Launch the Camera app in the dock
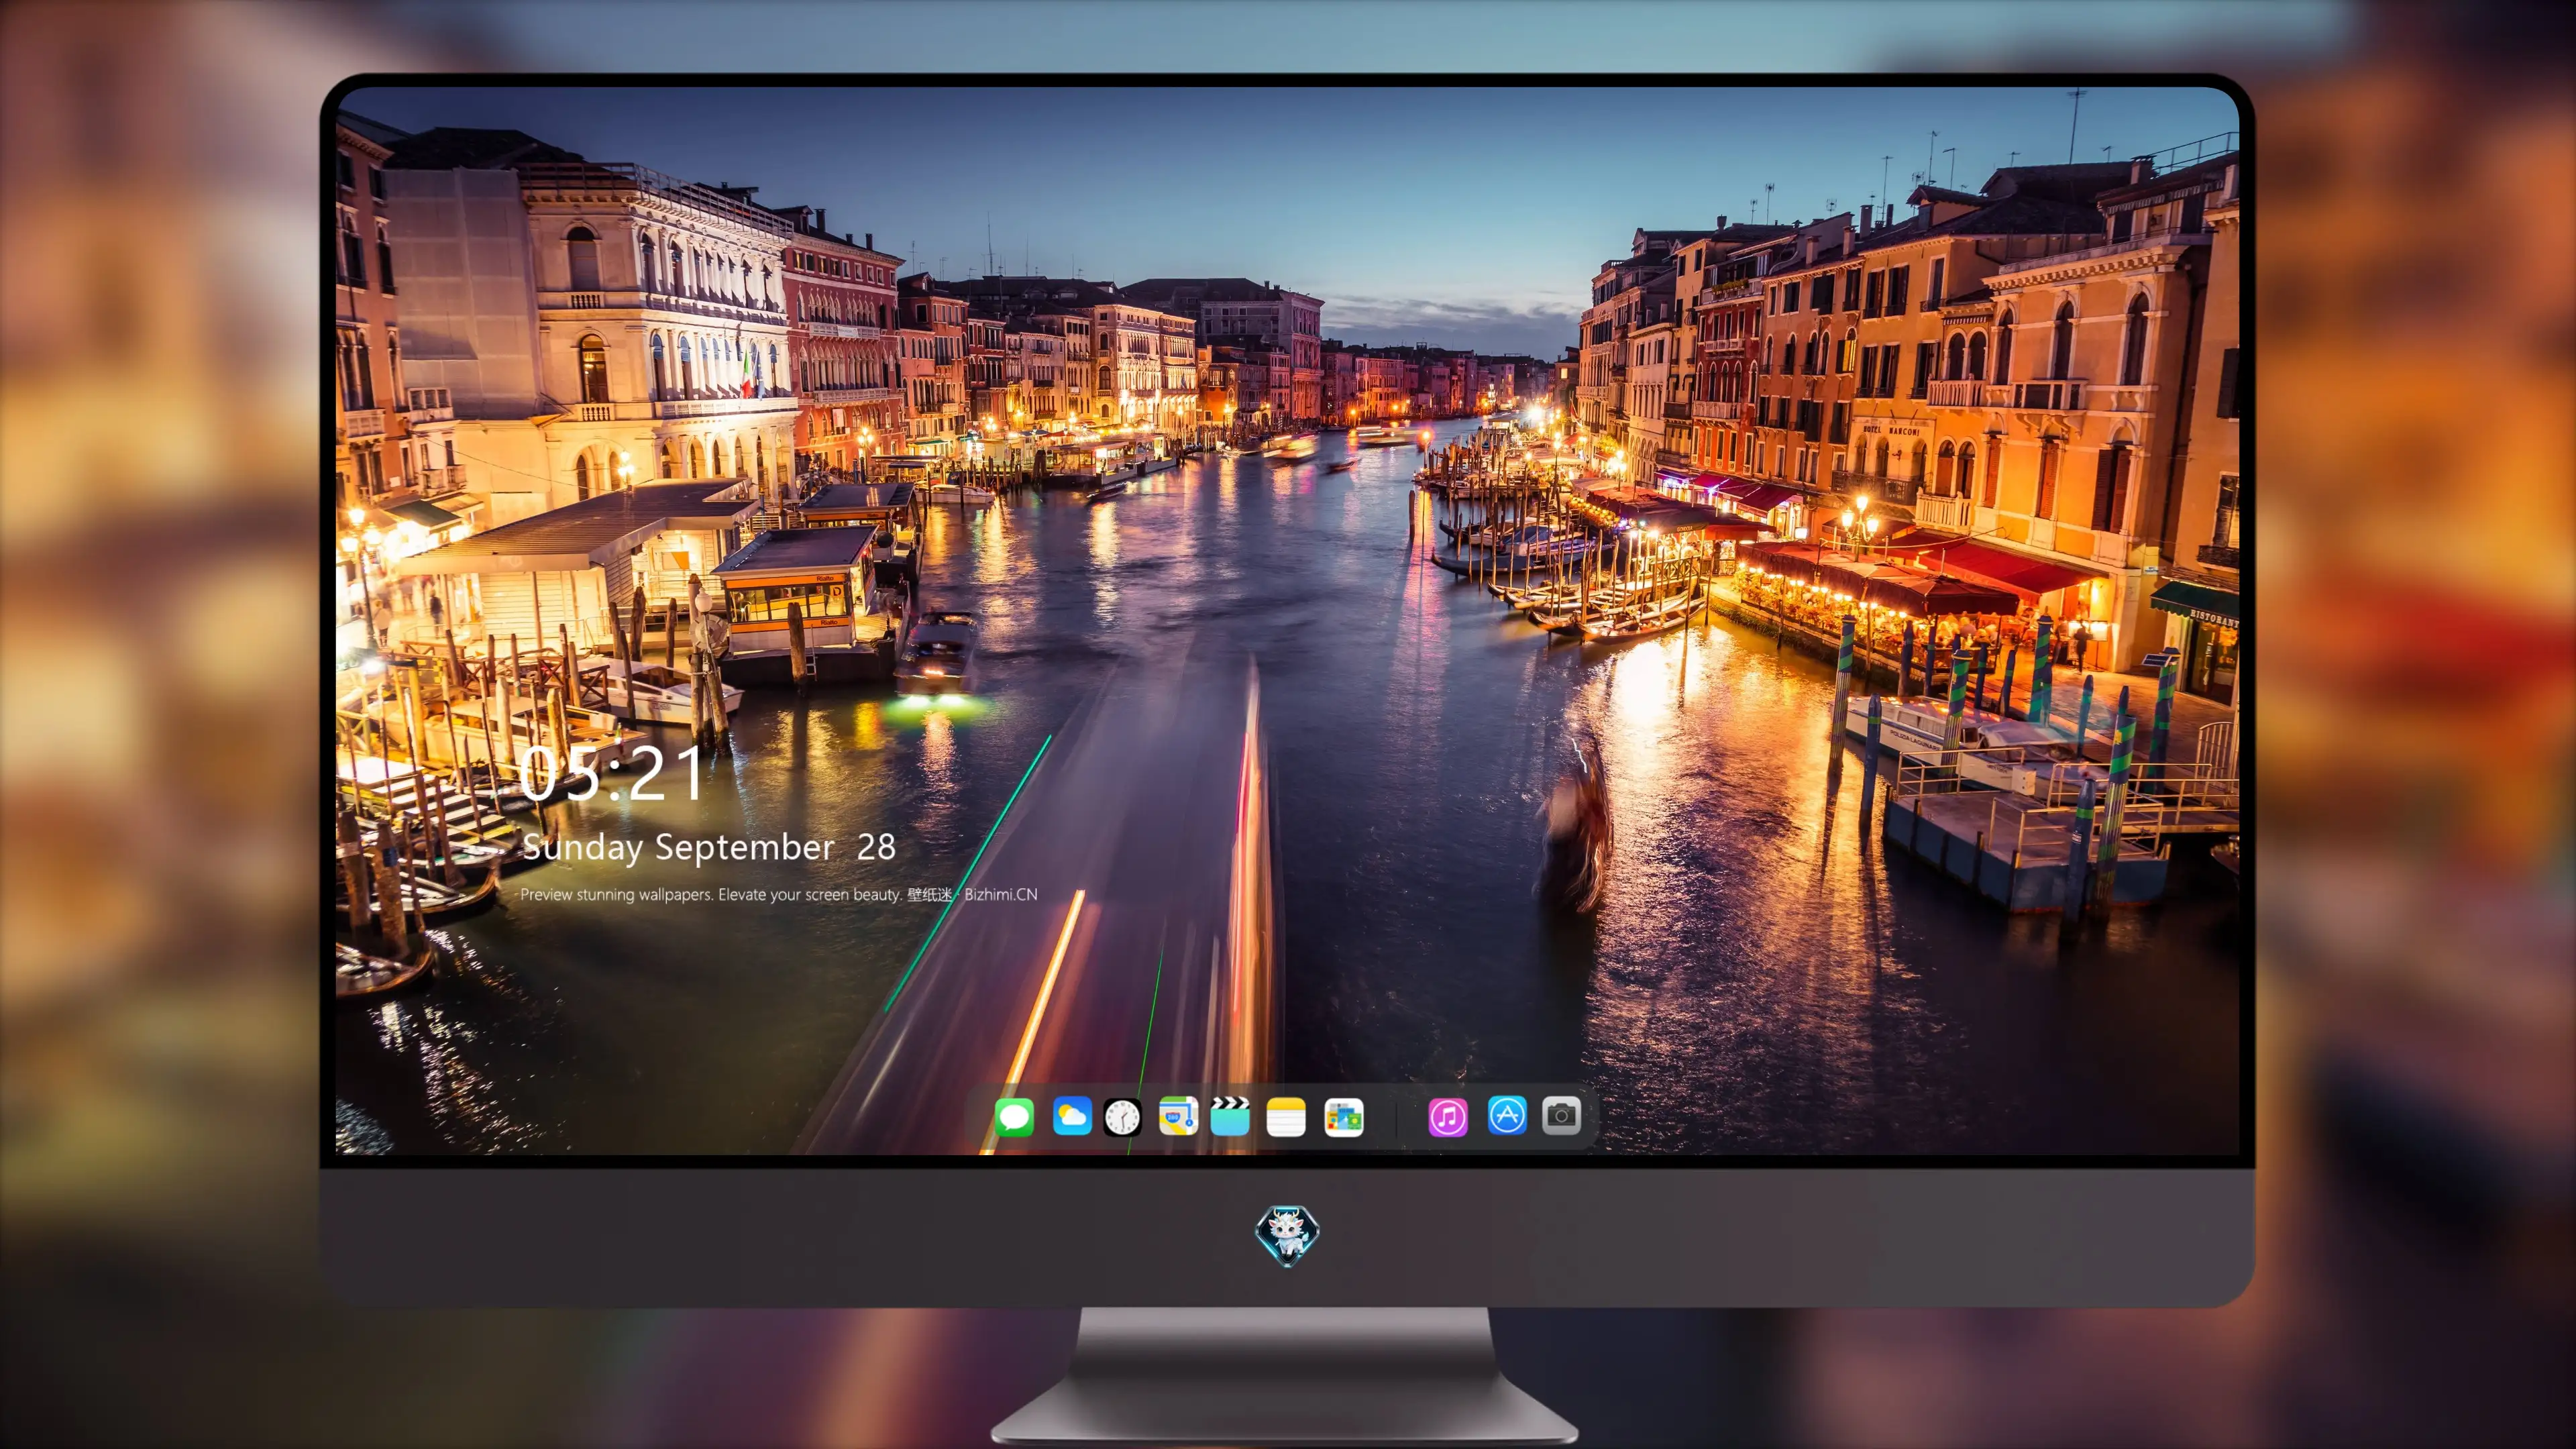 1561,1116
